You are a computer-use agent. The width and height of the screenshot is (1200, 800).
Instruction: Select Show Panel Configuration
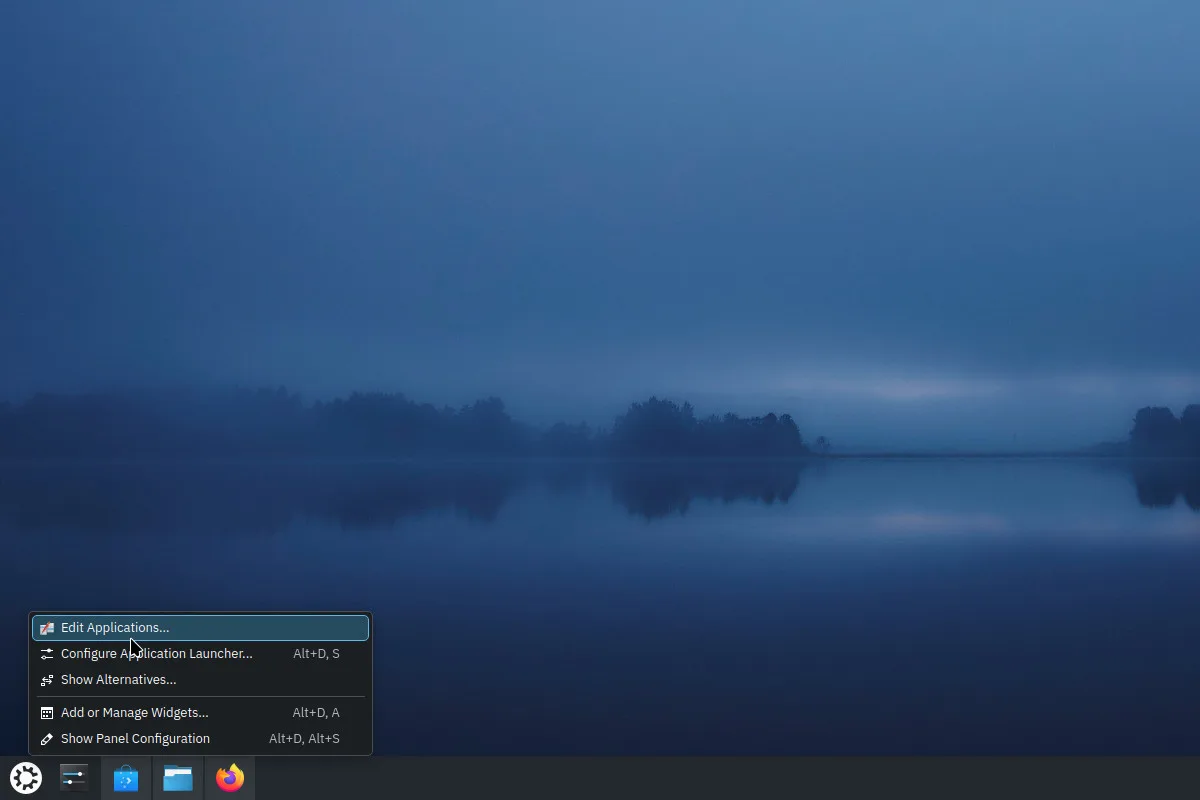pyautogui.click(x=200, y=739)
